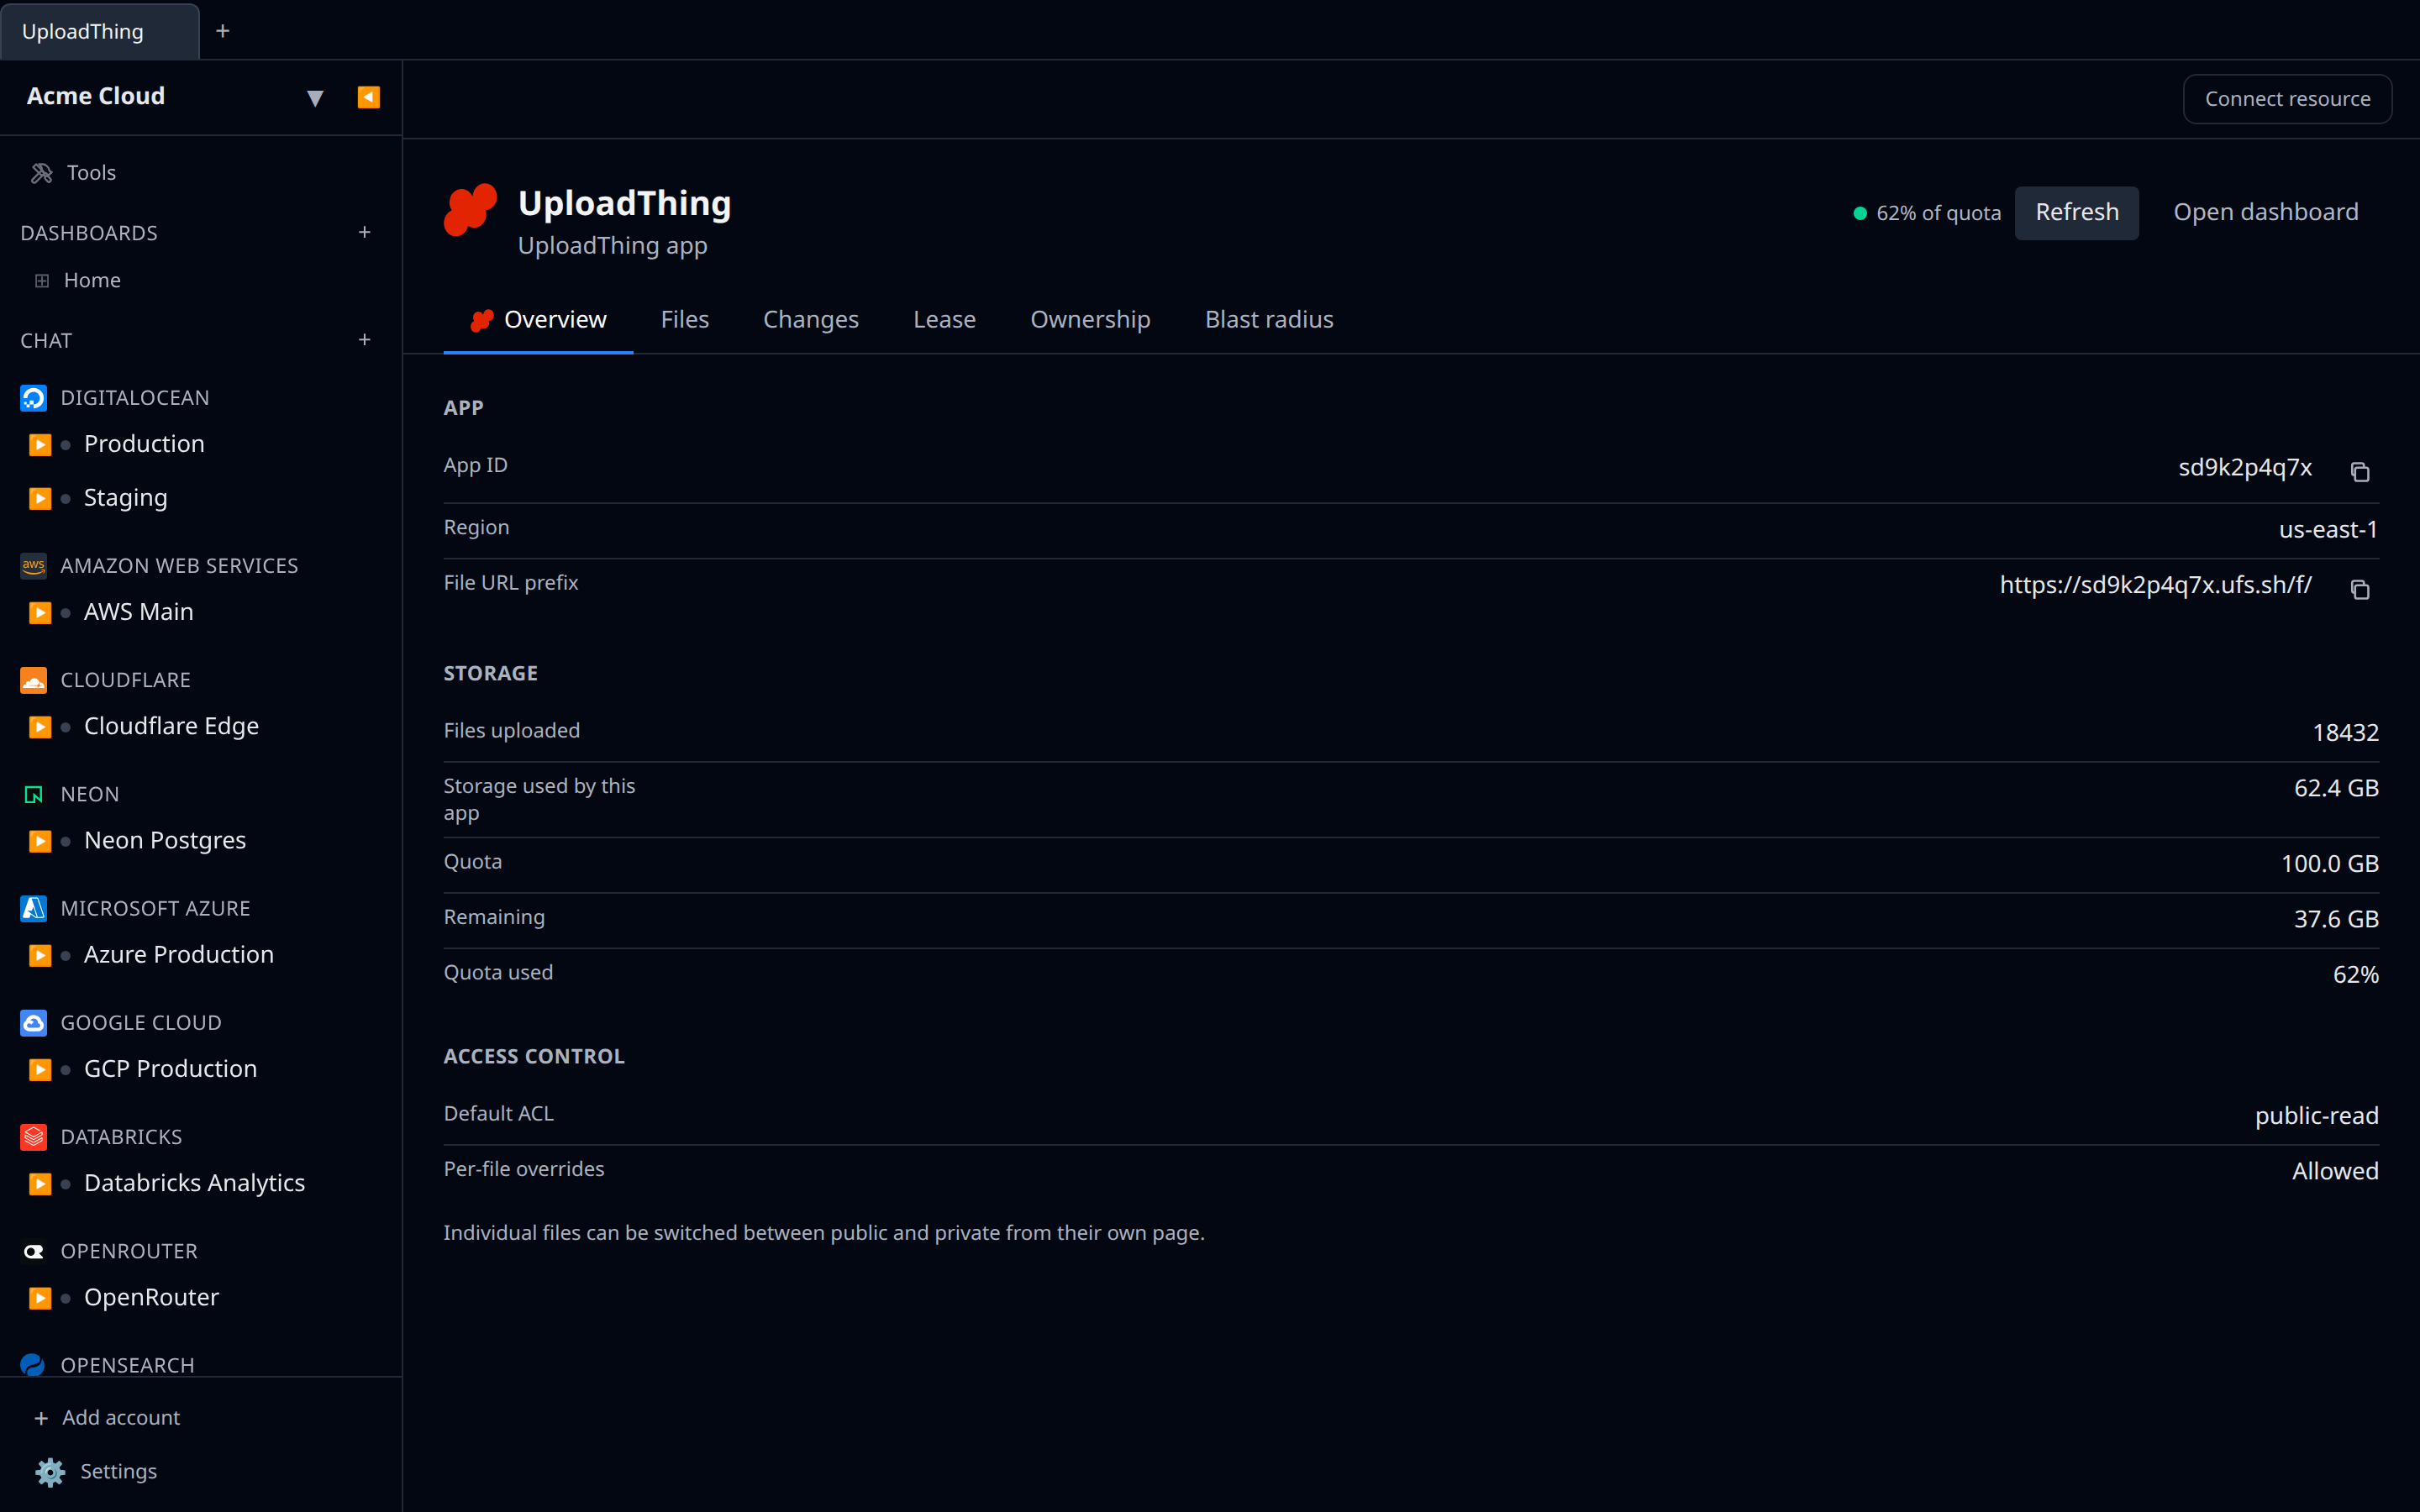This screenshot has width=2420, height=1512.
Task: Click the region value us-east-1
Action: (x=2328, y=530)
